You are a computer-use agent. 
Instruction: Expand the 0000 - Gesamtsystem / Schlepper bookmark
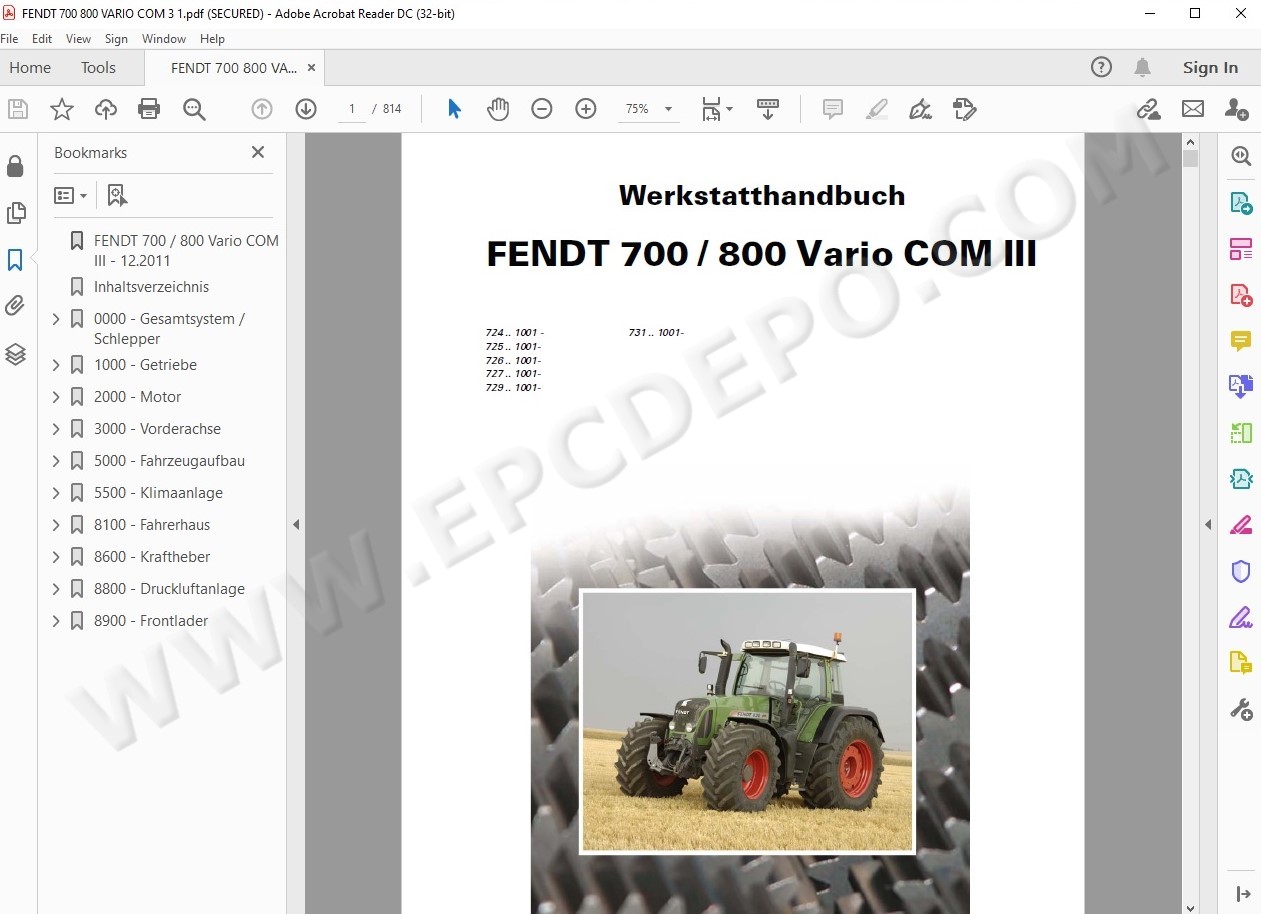56,319
